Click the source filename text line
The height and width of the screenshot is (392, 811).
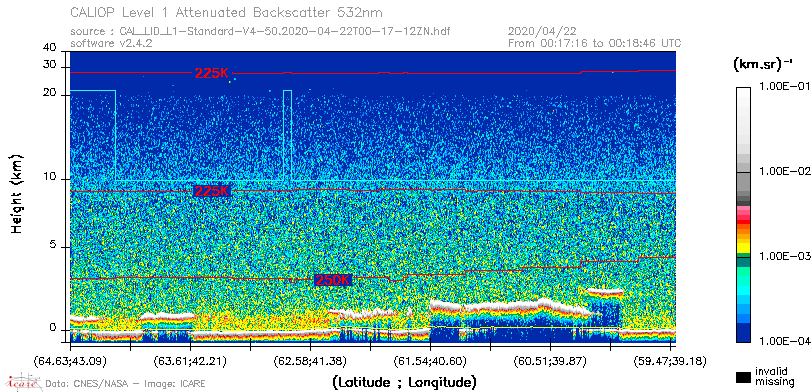260,32
